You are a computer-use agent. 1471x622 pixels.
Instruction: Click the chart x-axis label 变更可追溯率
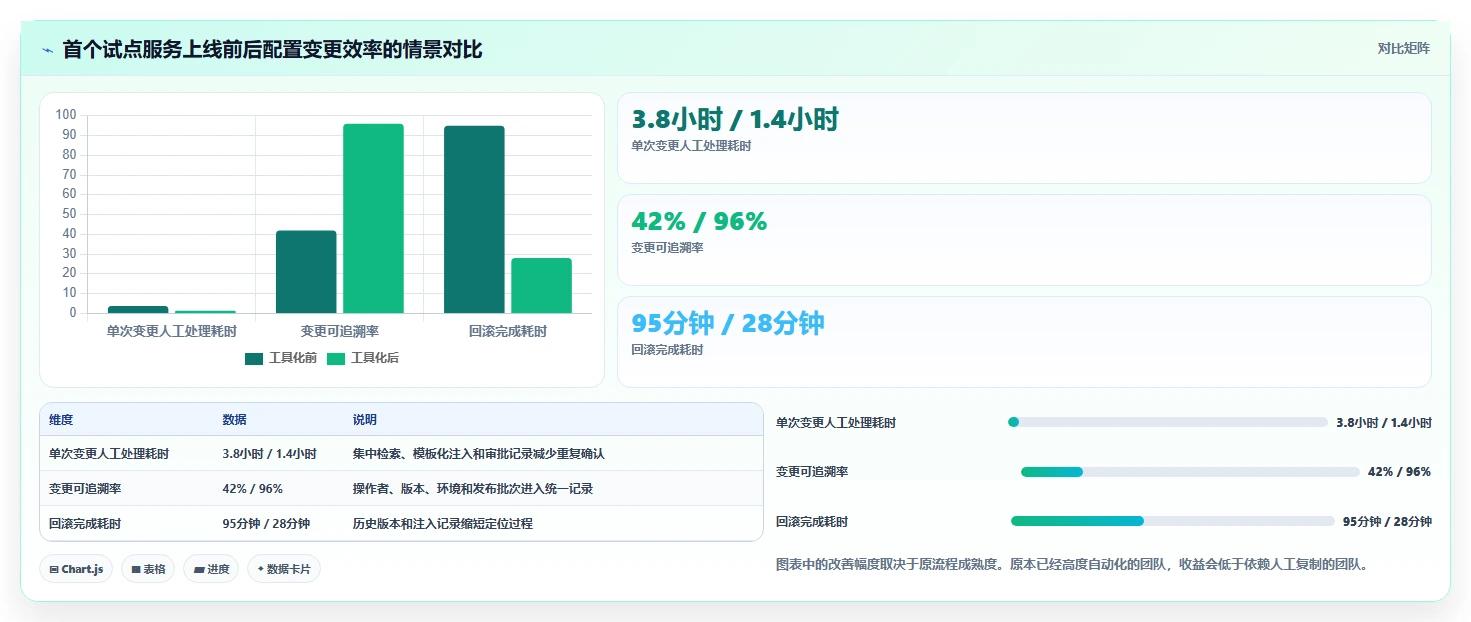pos(340,331)
